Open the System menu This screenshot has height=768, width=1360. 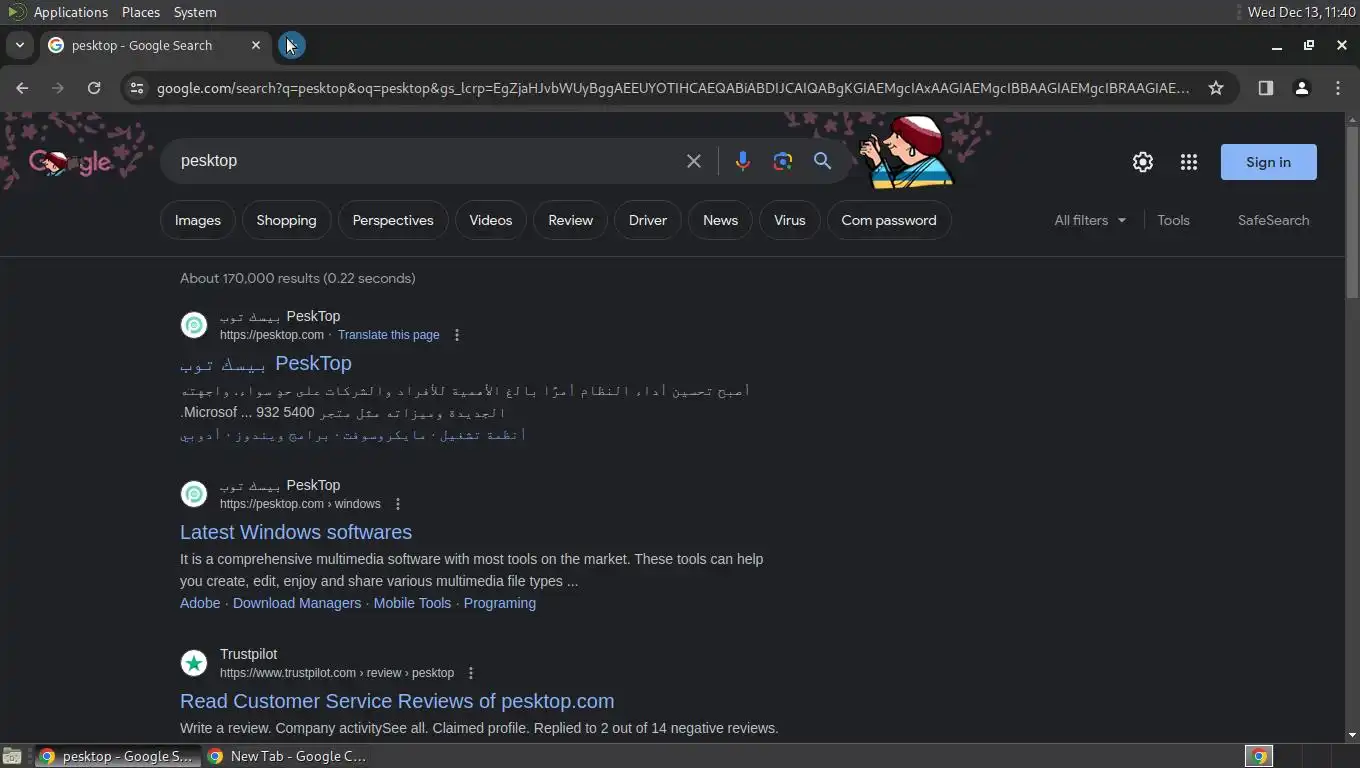[195, 12]
